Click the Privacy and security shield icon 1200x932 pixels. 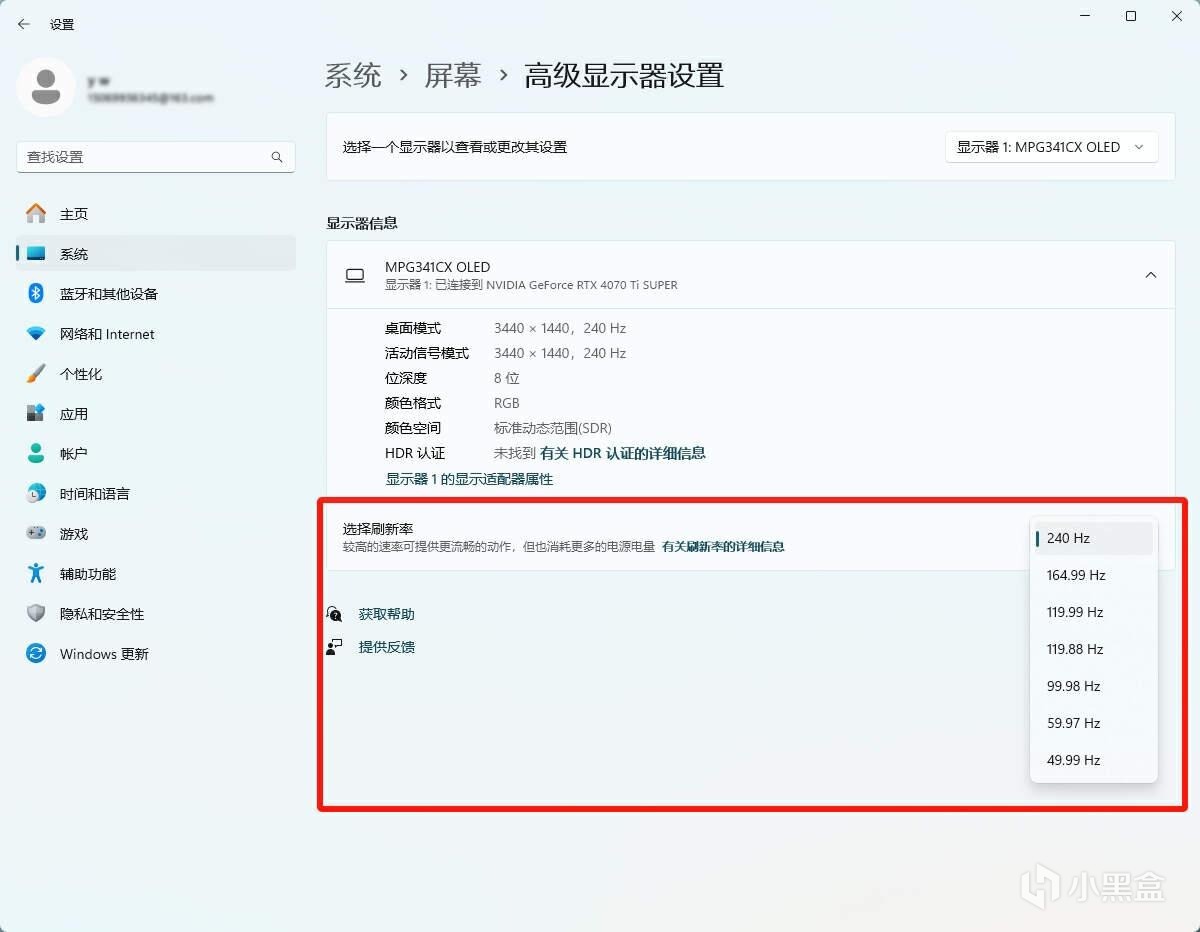pyautogui.click(x=36, y=613)
